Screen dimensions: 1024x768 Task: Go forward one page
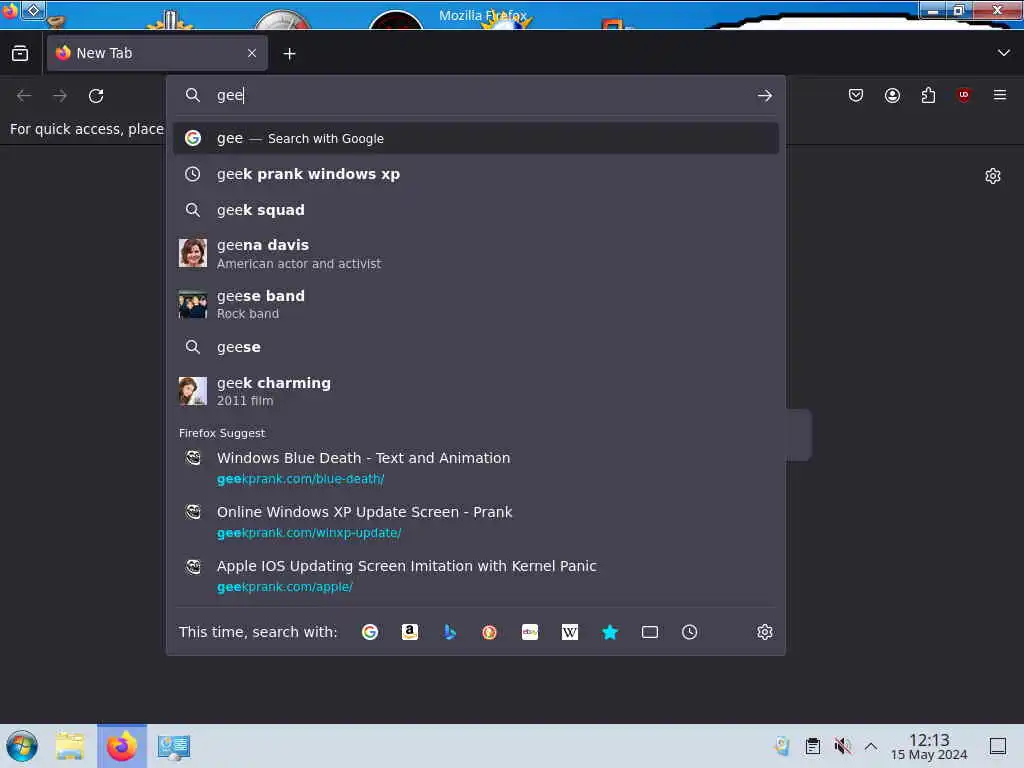[x=60, y=96]
